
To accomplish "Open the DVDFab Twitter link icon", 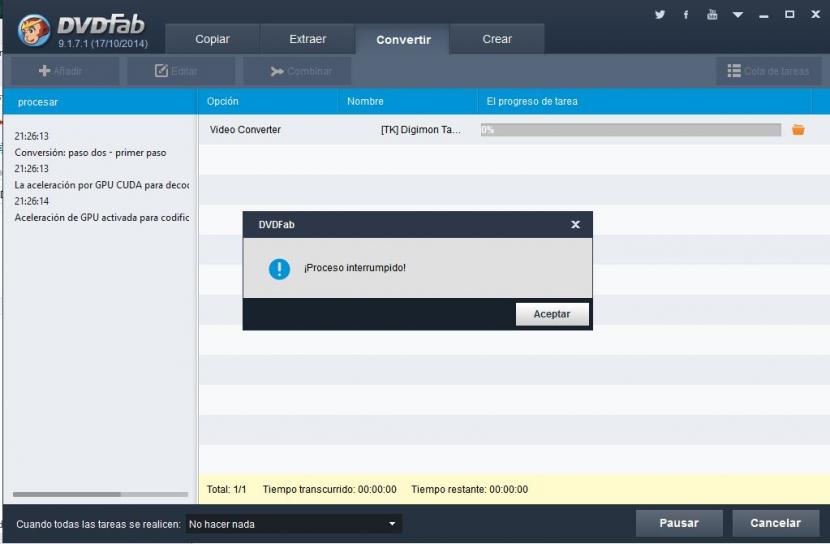I will tap(660, 14).
